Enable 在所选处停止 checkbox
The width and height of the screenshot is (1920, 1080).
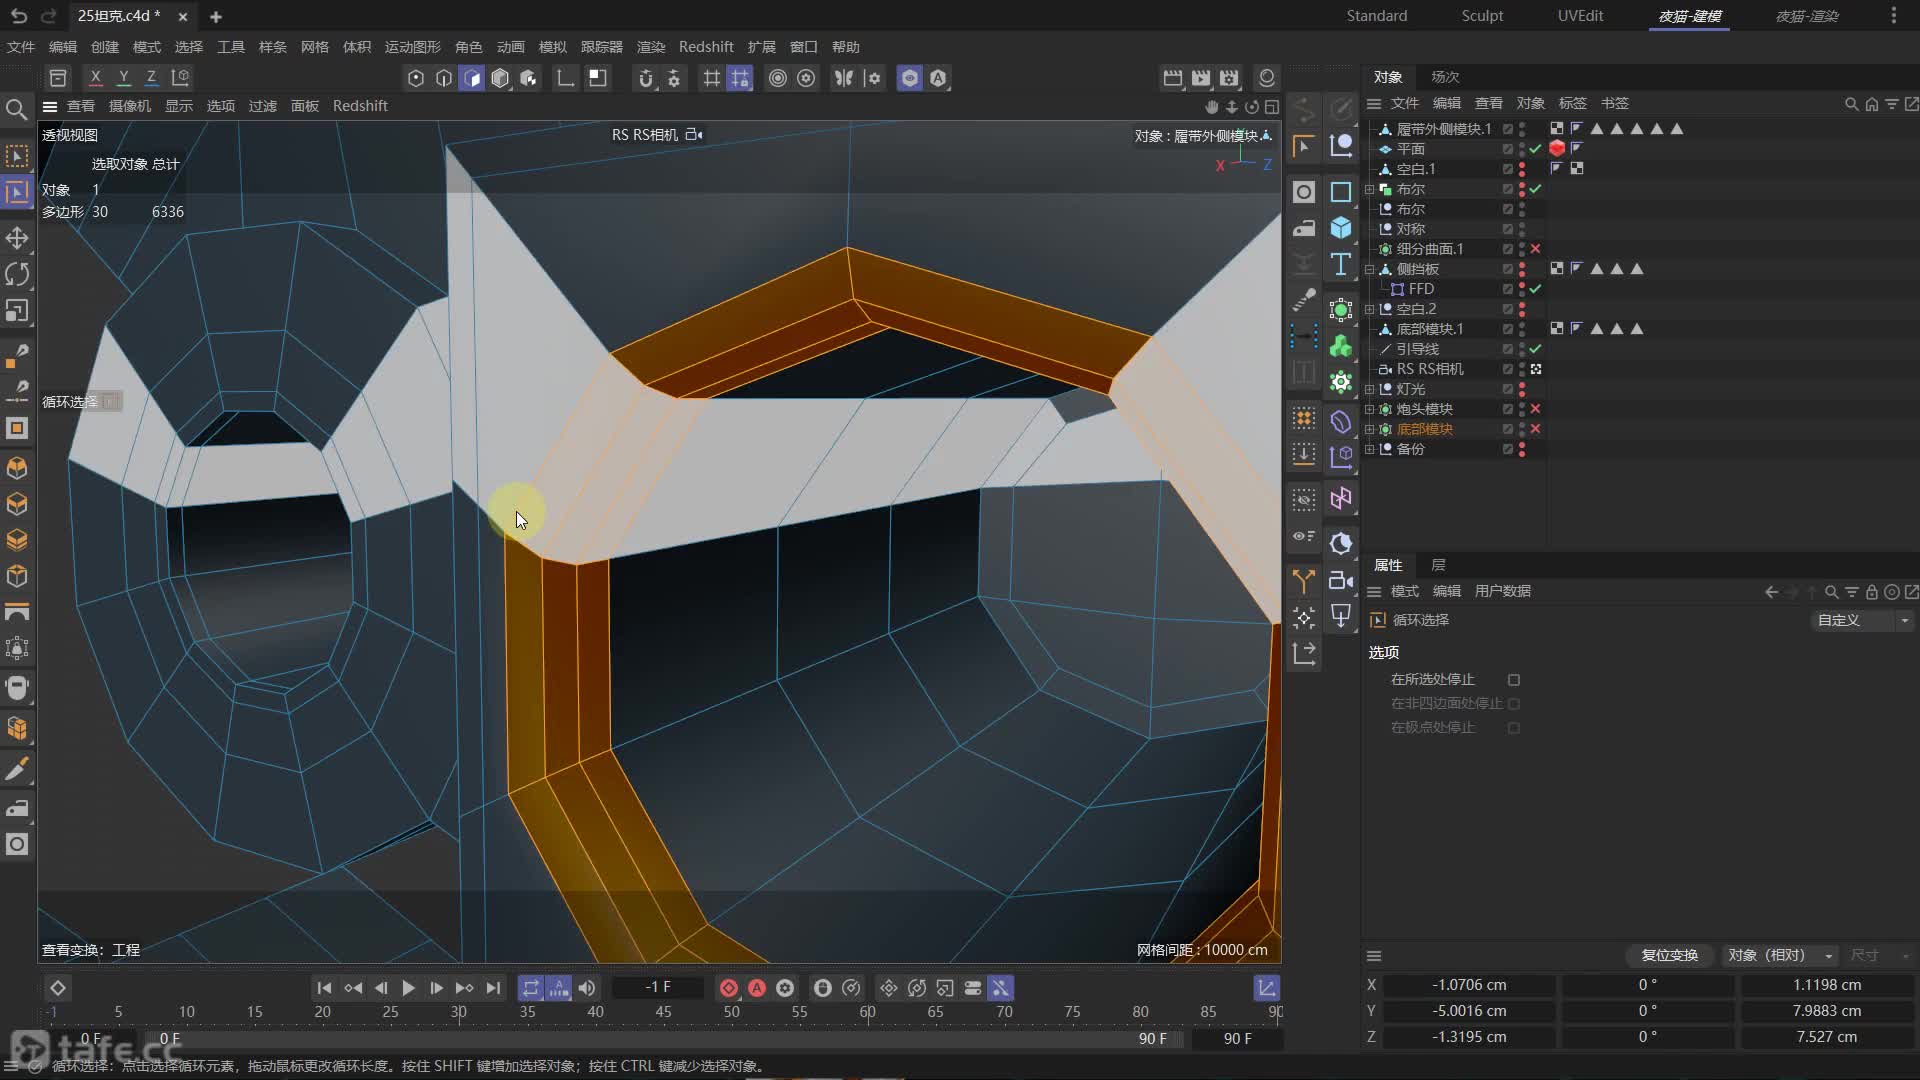coord(1514,680)
